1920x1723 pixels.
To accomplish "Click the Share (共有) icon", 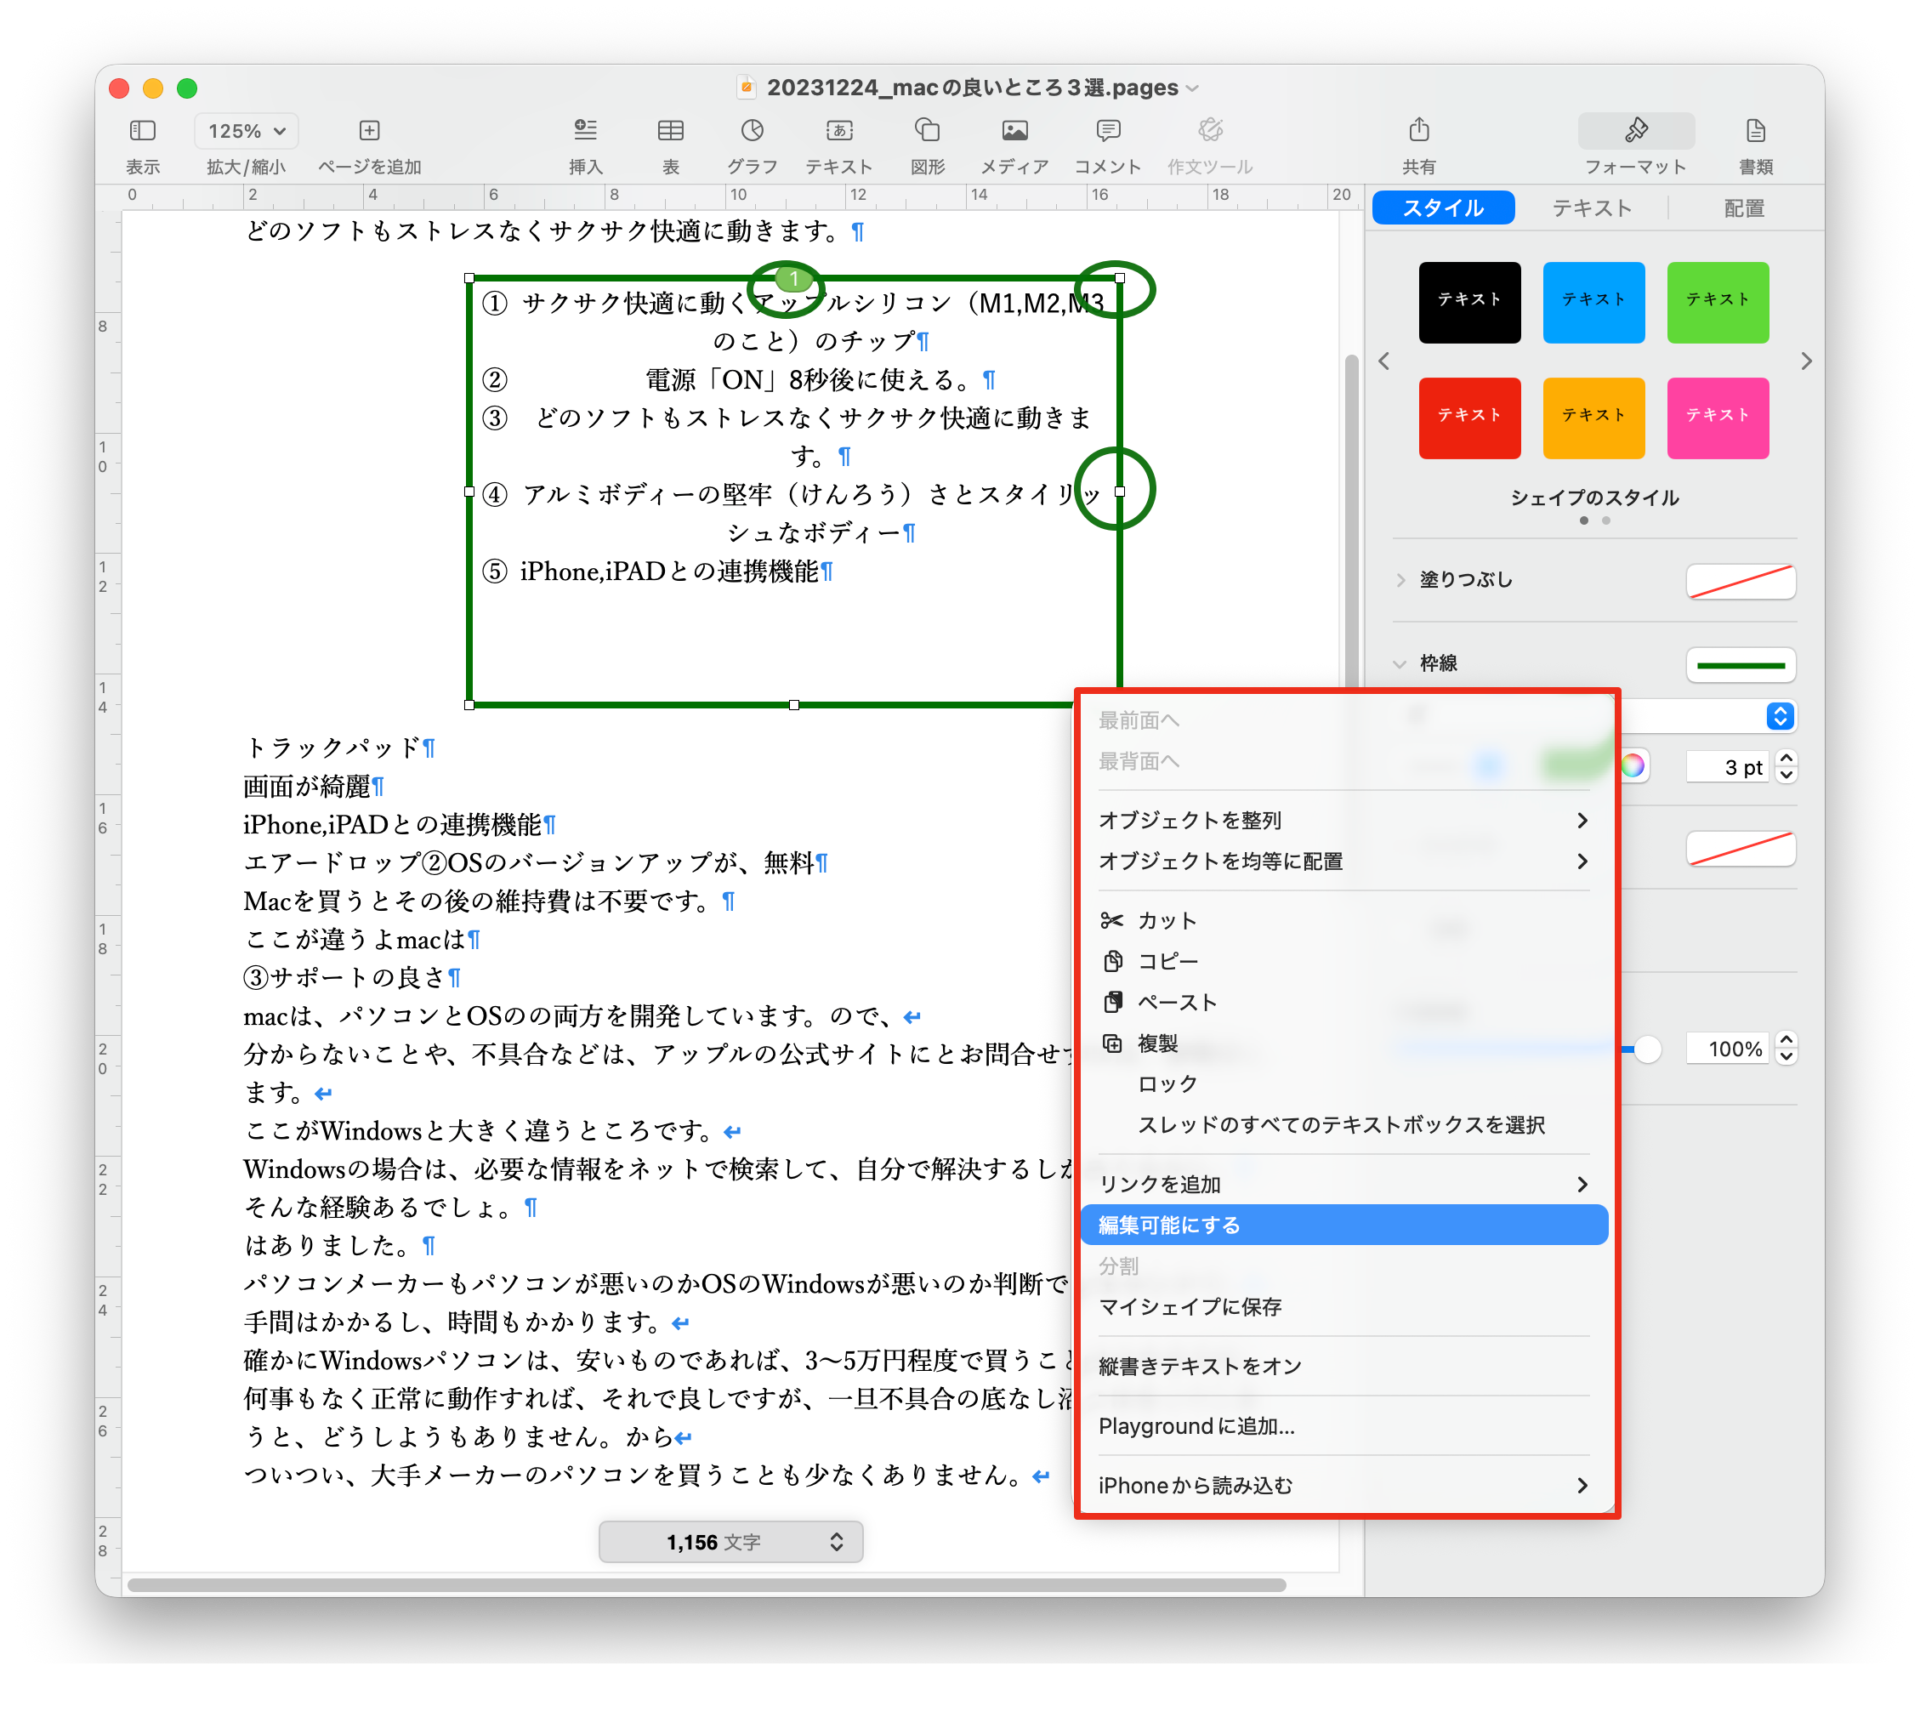I will [1418, 131].
